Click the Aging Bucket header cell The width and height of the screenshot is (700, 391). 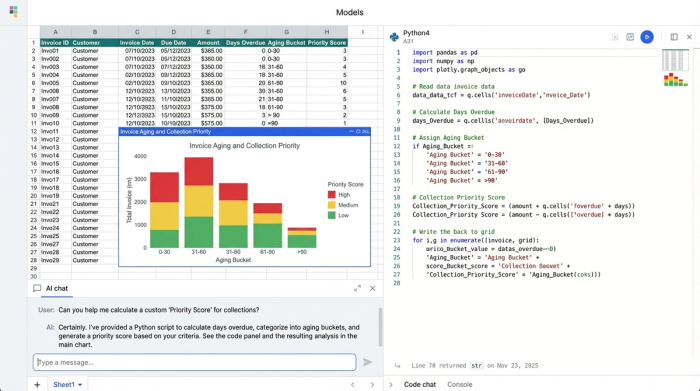coord(286,43)
